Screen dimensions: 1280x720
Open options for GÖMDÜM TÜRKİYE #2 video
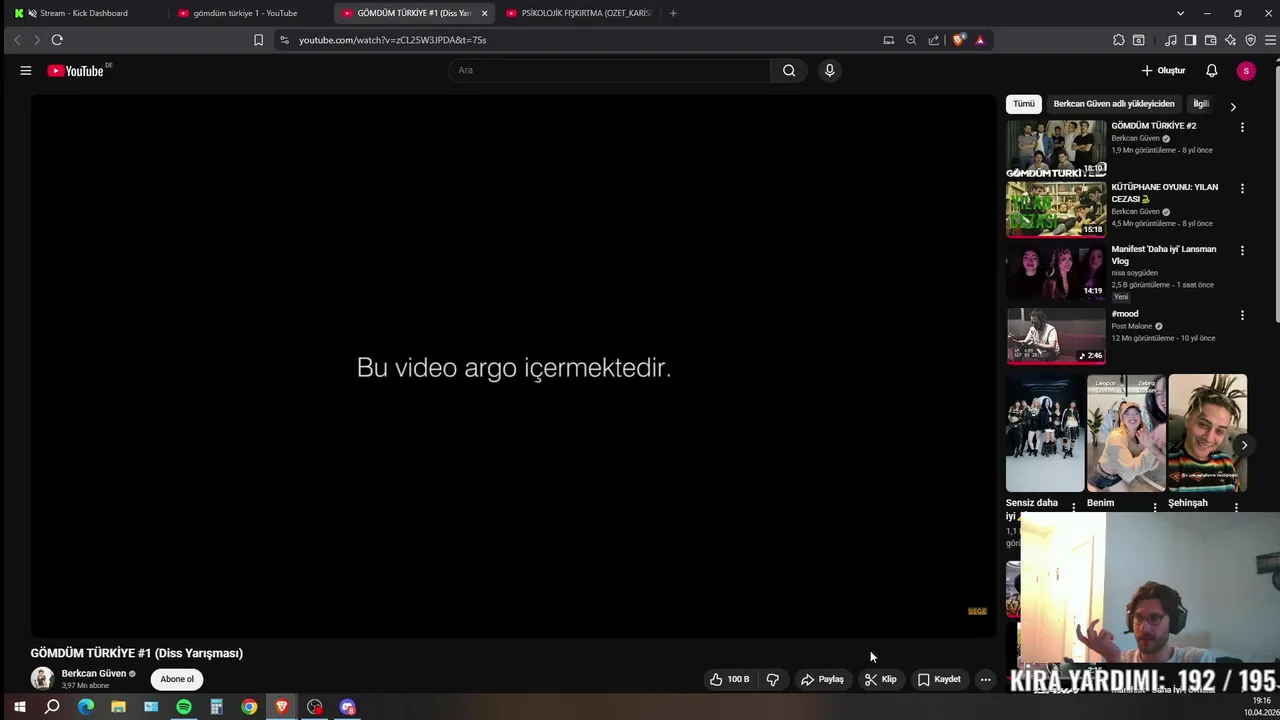pyautogui.click(x=1242, y=127)
